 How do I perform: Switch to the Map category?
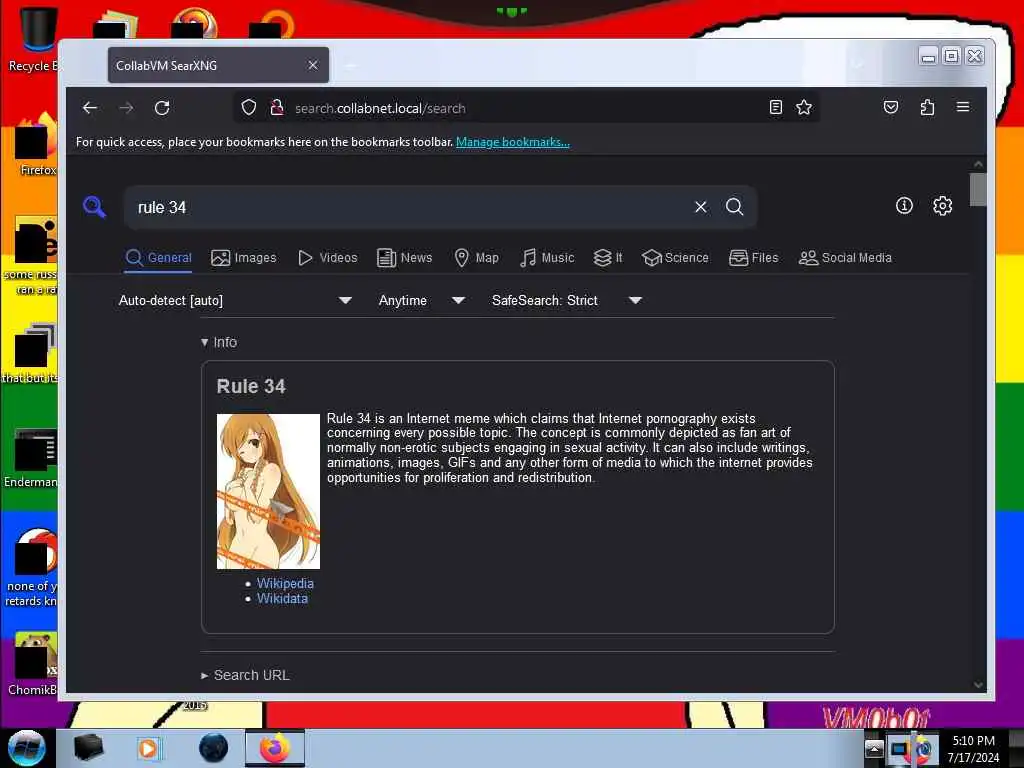pyautogui.click(x=477, y=258)
